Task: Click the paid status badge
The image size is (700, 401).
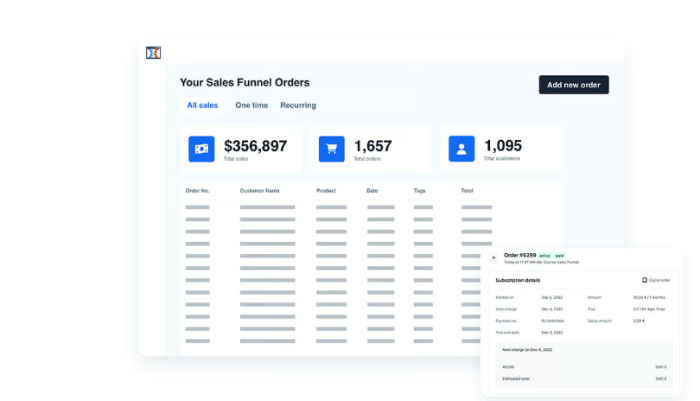Action: [559, 256]
